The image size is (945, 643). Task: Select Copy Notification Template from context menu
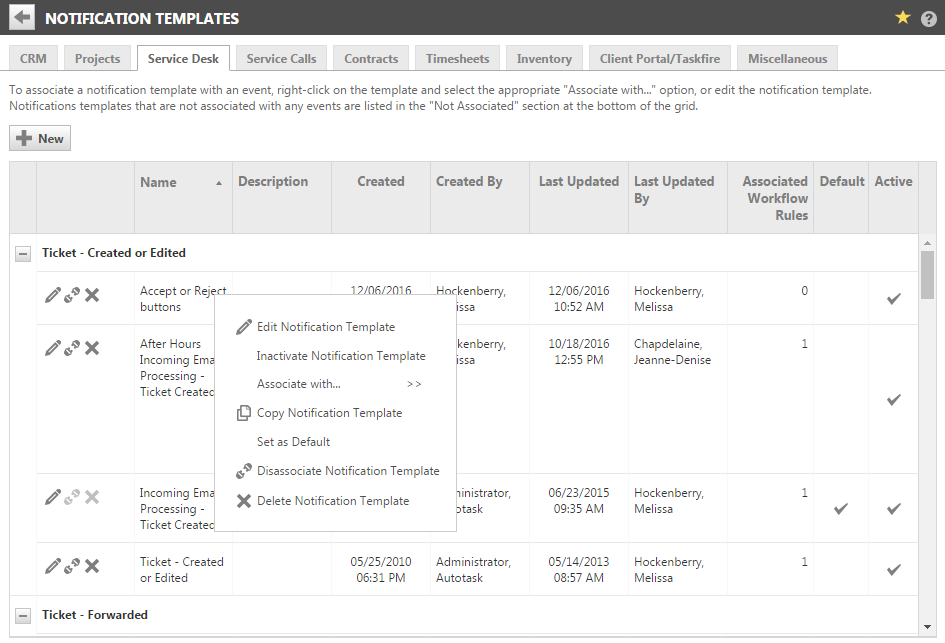pyautogui.click(x=329, y=413)
